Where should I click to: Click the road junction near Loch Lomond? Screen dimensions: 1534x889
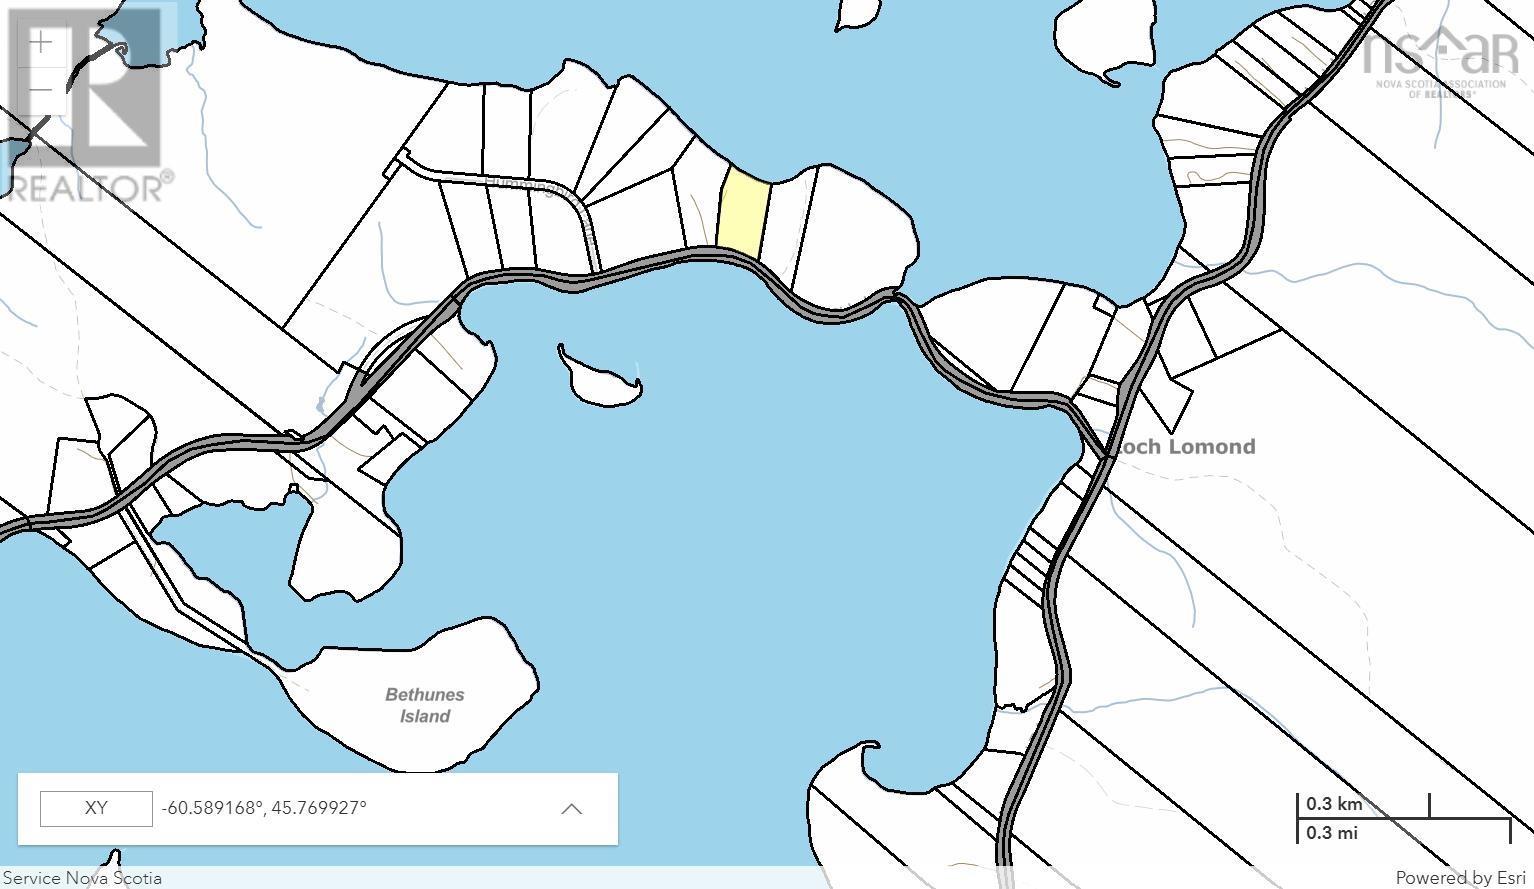[x=1105, y=455]
